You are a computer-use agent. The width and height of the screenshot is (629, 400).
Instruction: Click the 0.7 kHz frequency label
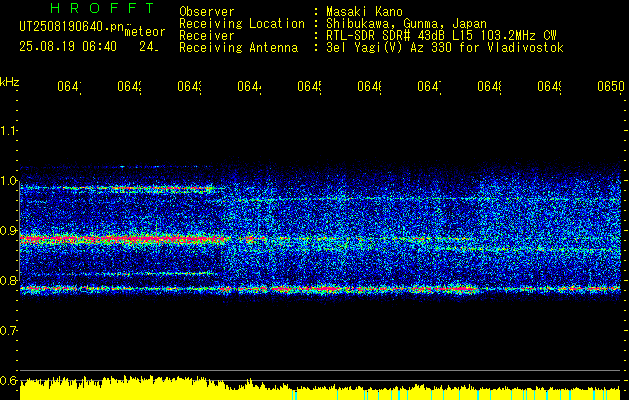(x=8, y=330)
